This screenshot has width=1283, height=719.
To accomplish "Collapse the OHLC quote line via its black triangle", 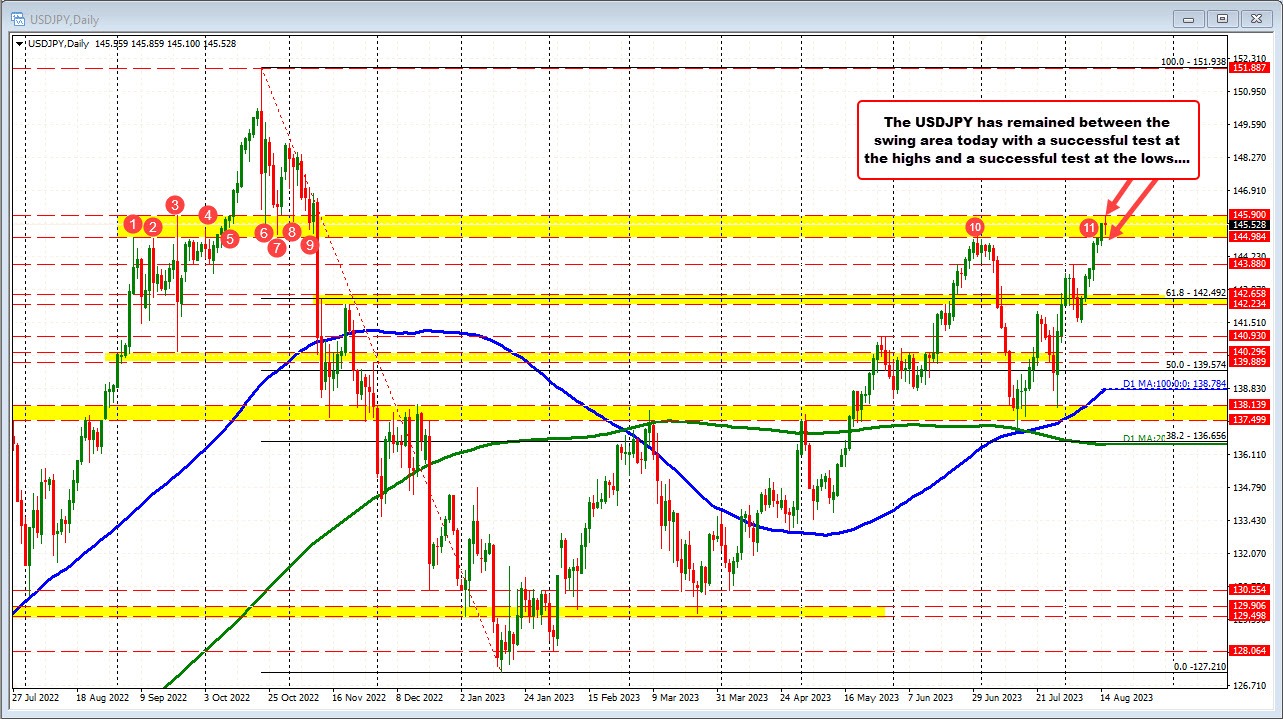I will pyautogui.click(x=19, y=43).
